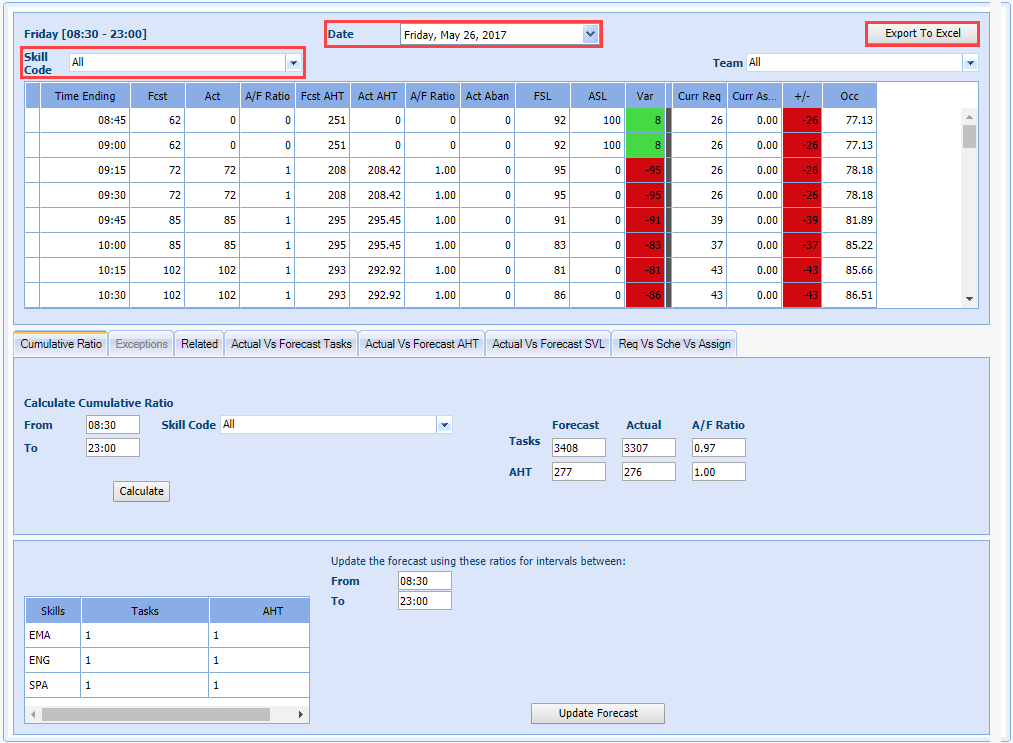Screen dimensions: 1013x743
Task: Click the Cumulative Ratio From time field
Action: [x=112, y=425]
